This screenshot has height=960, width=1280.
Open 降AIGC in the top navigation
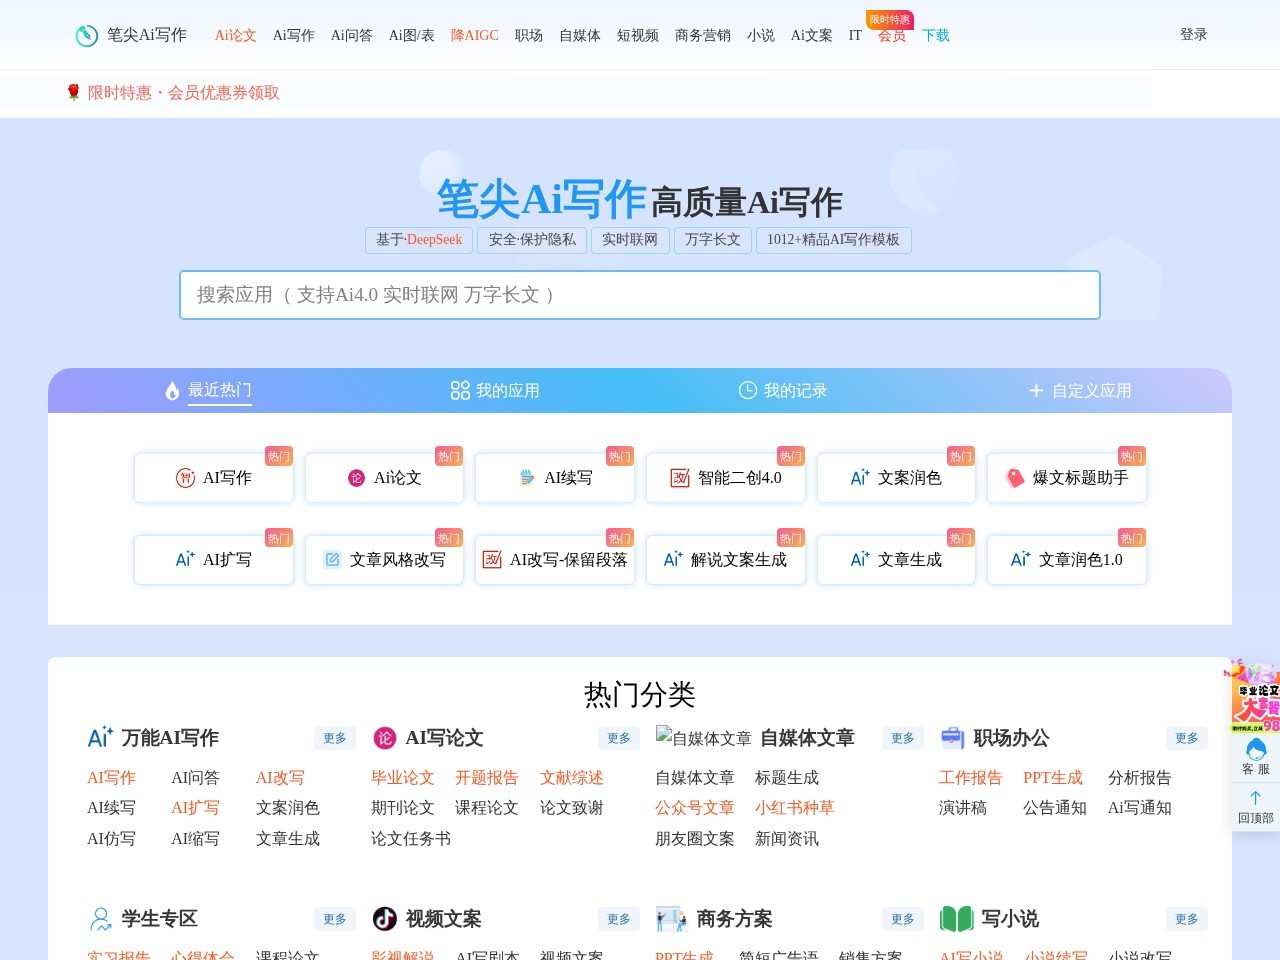pyautogui.click(x=475, y=35)
